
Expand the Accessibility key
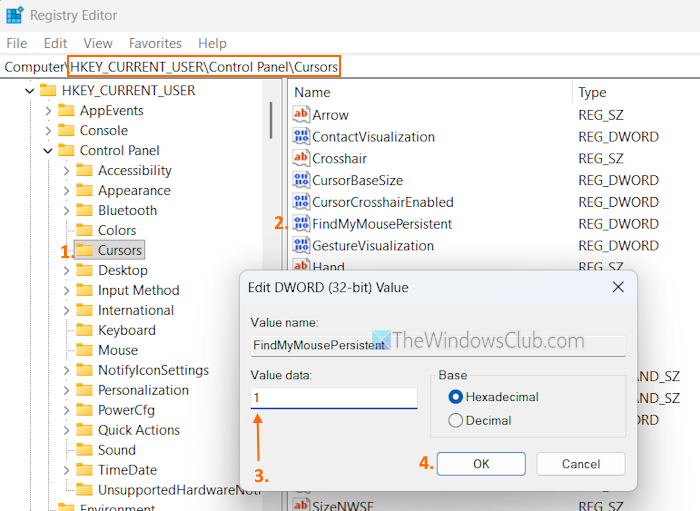(67, 170)
